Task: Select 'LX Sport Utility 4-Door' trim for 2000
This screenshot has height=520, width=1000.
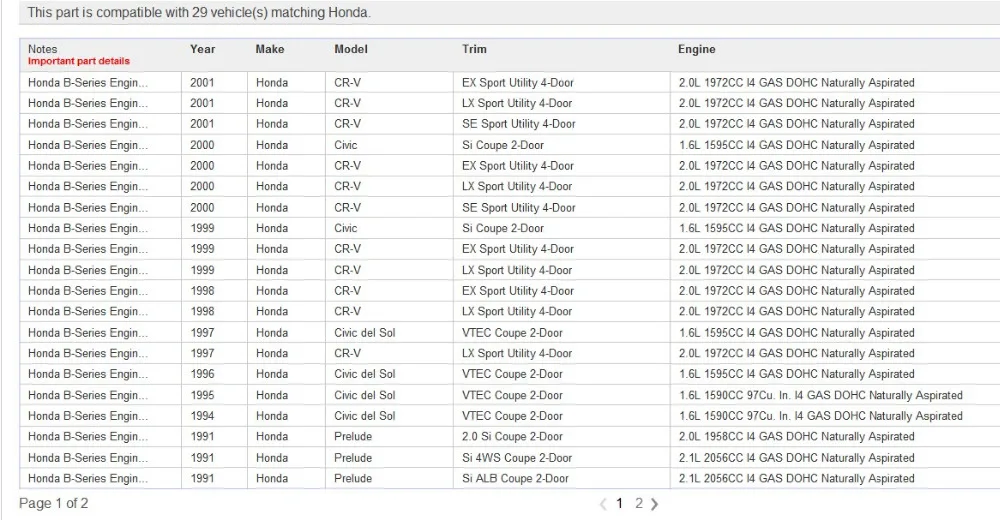Action: pos(517,186)
